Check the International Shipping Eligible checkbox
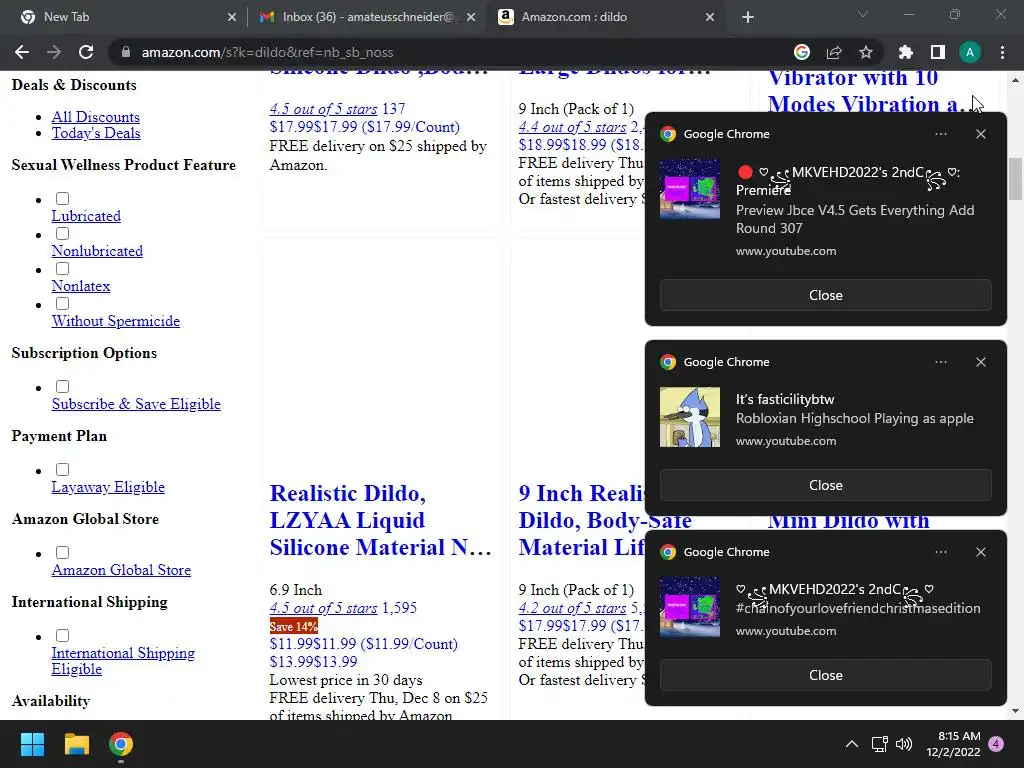The width and height of the screenshot is (1024, 768). pyautogui.click(x=63, y=635)
